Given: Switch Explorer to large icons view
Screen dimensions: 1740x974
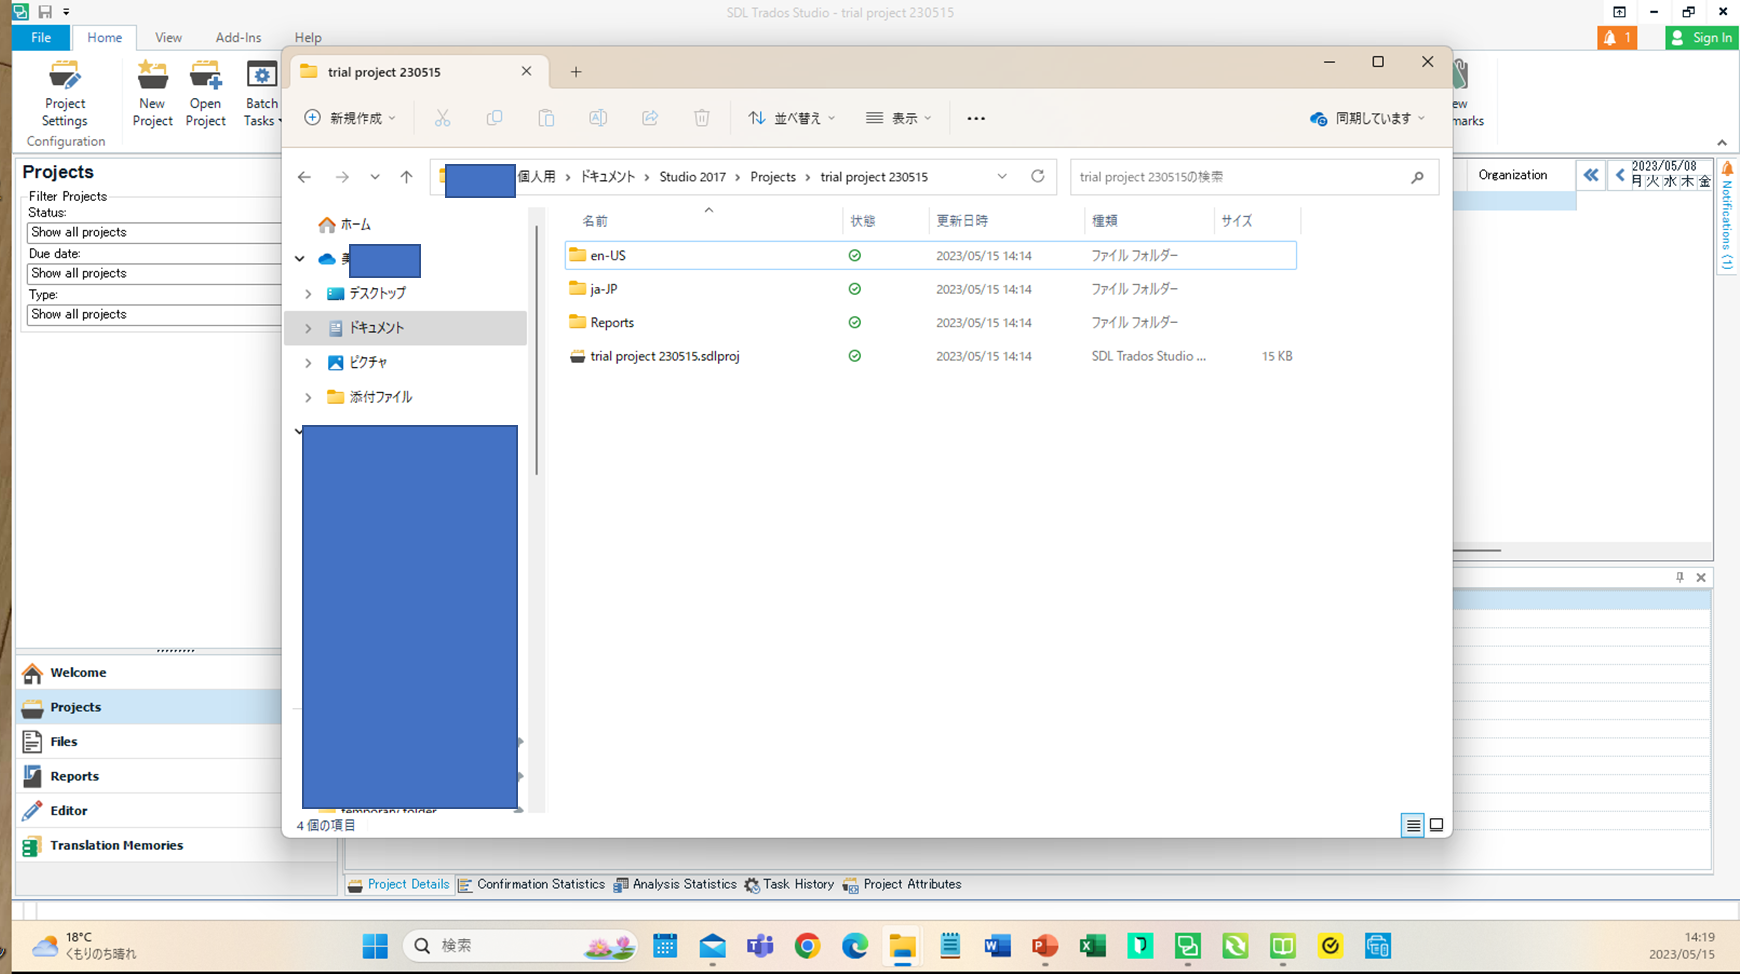Looking at the screenshot, I should 1436,825.
